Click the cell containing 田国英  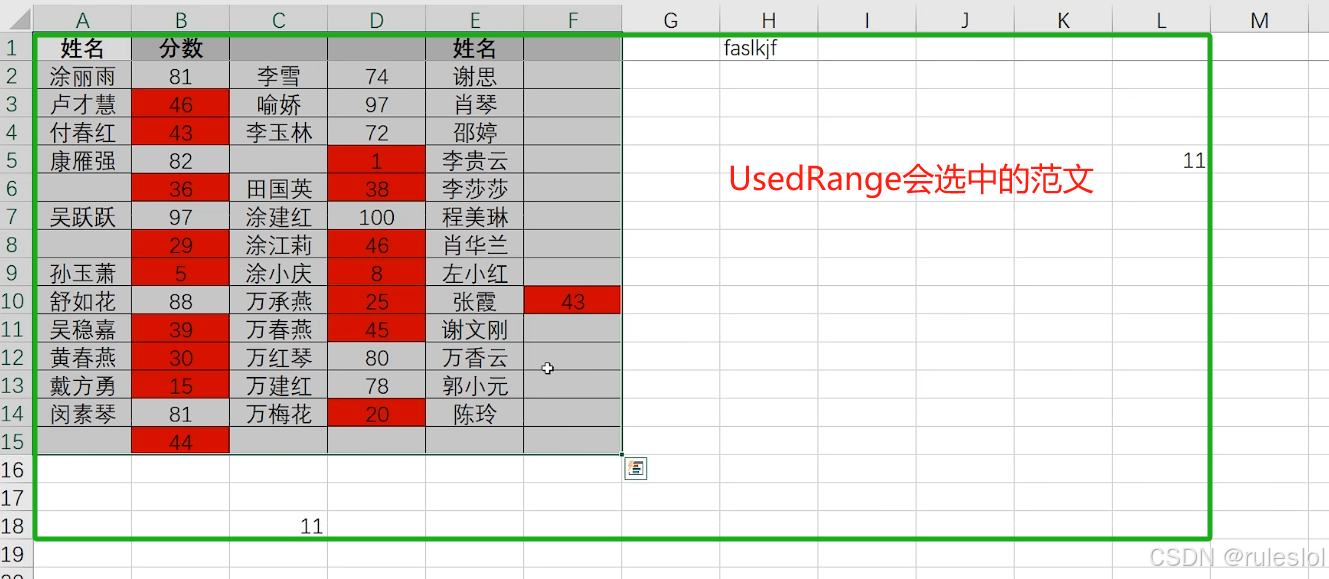pos(279,188)
